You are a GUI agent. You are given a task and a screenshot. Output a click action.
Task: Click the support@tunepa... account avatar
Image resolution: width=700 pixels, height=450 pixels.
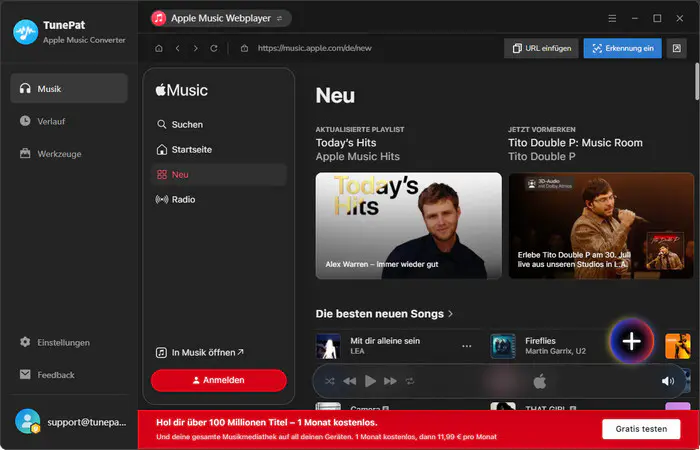pos(27,421)
